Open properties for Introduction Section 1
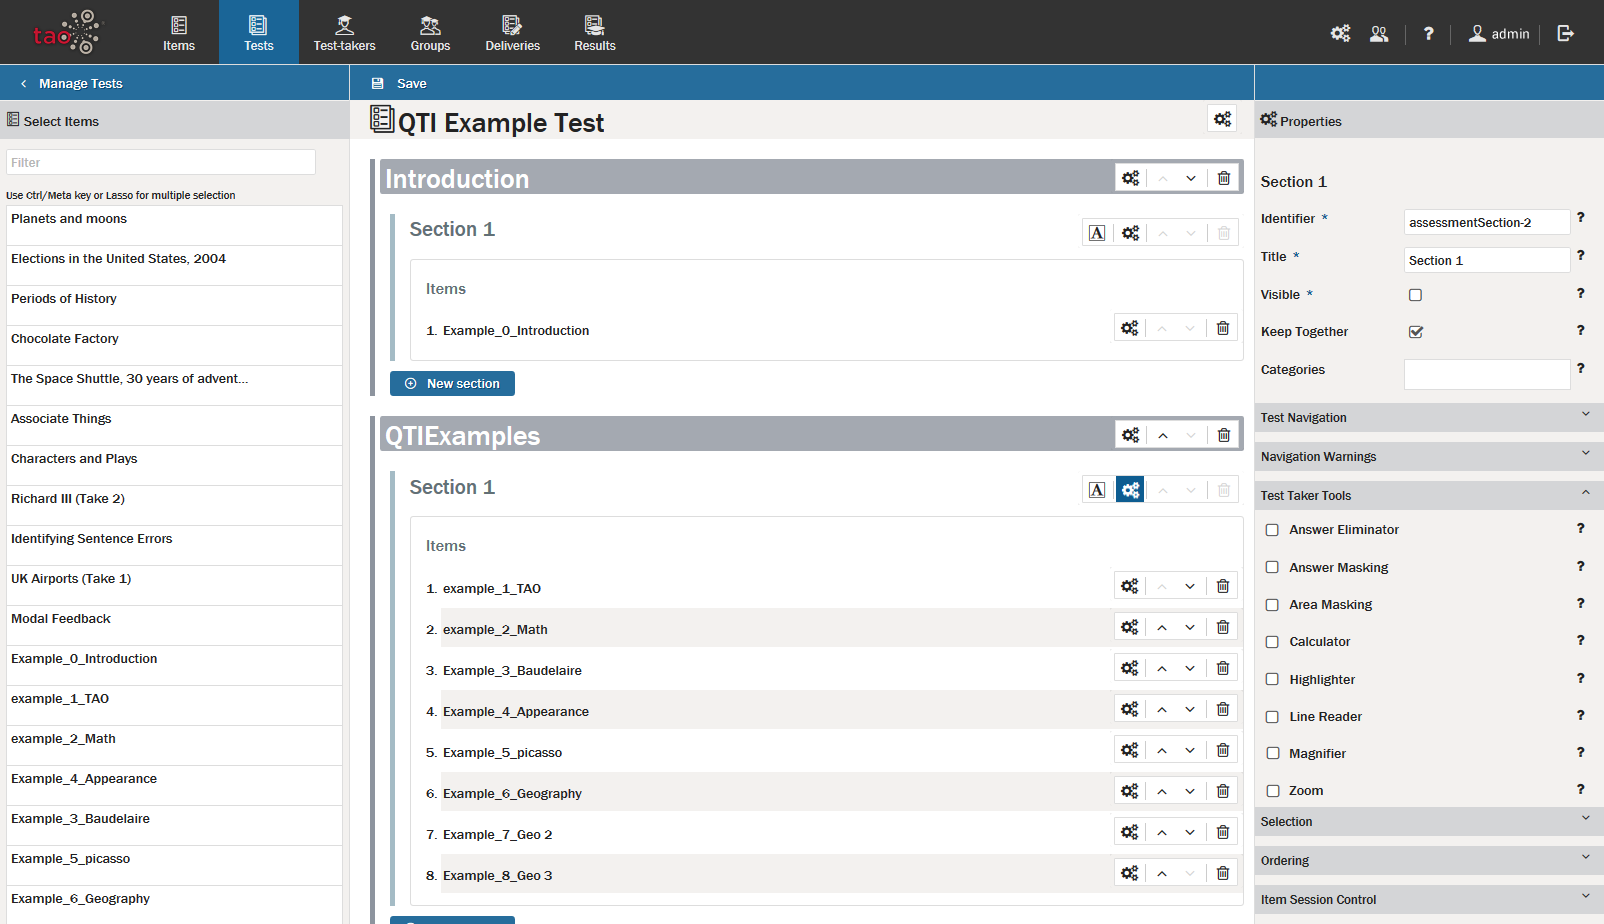 pyautogui.click(x=1130, y=233)
